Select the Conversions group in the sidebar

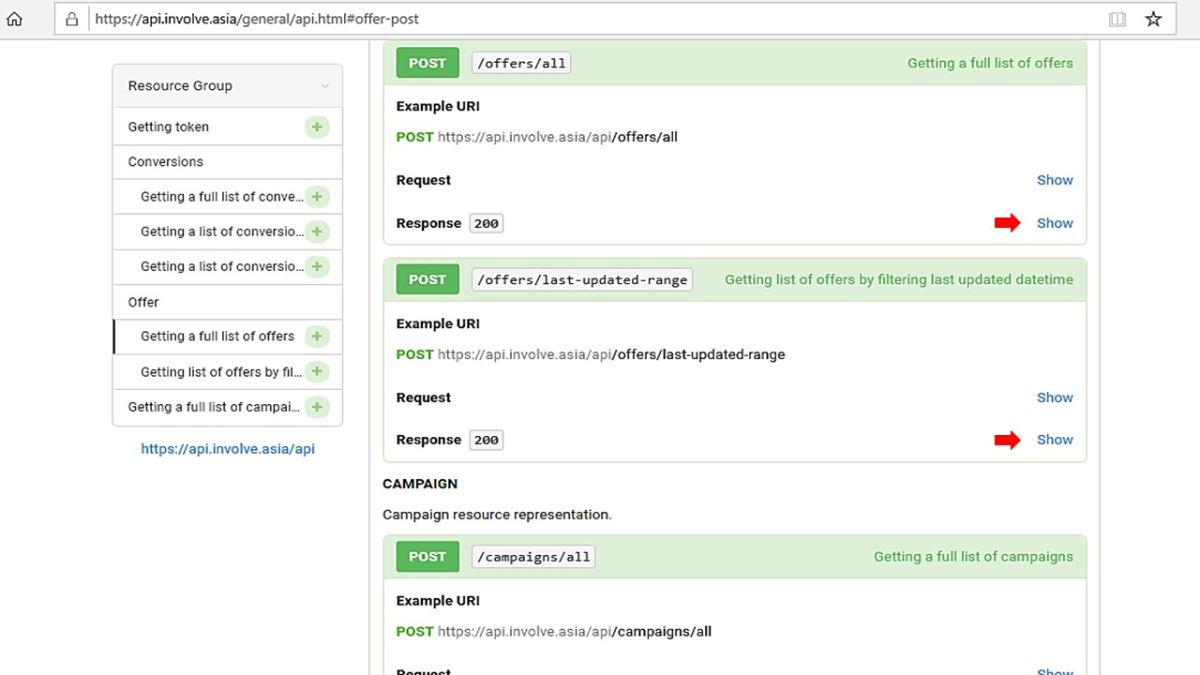pyautogui.click(x=165, y=162)
